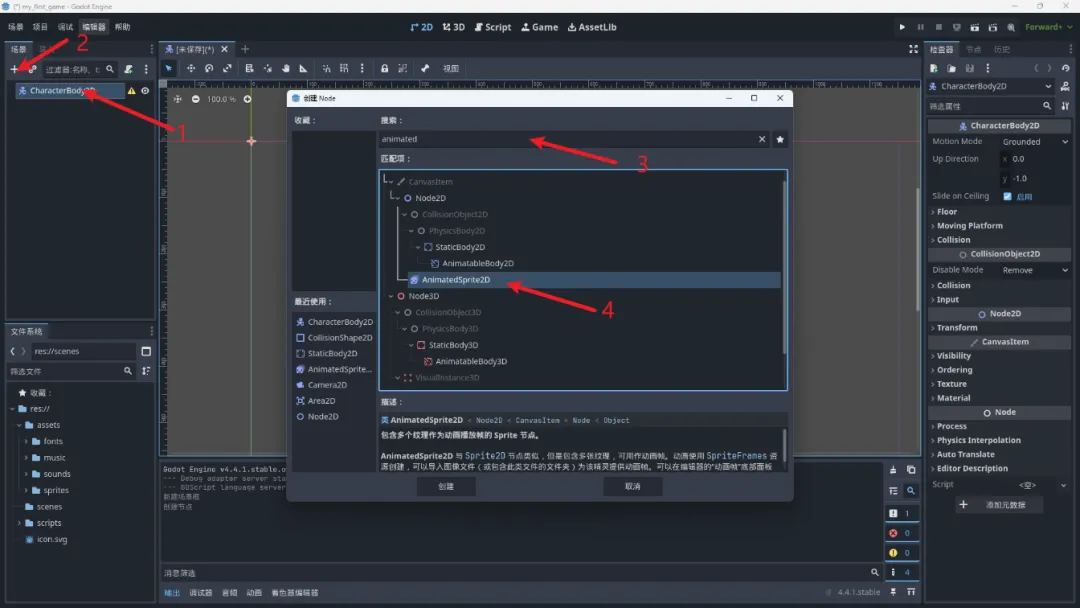Activate the Move mode tool

(191, 68)
